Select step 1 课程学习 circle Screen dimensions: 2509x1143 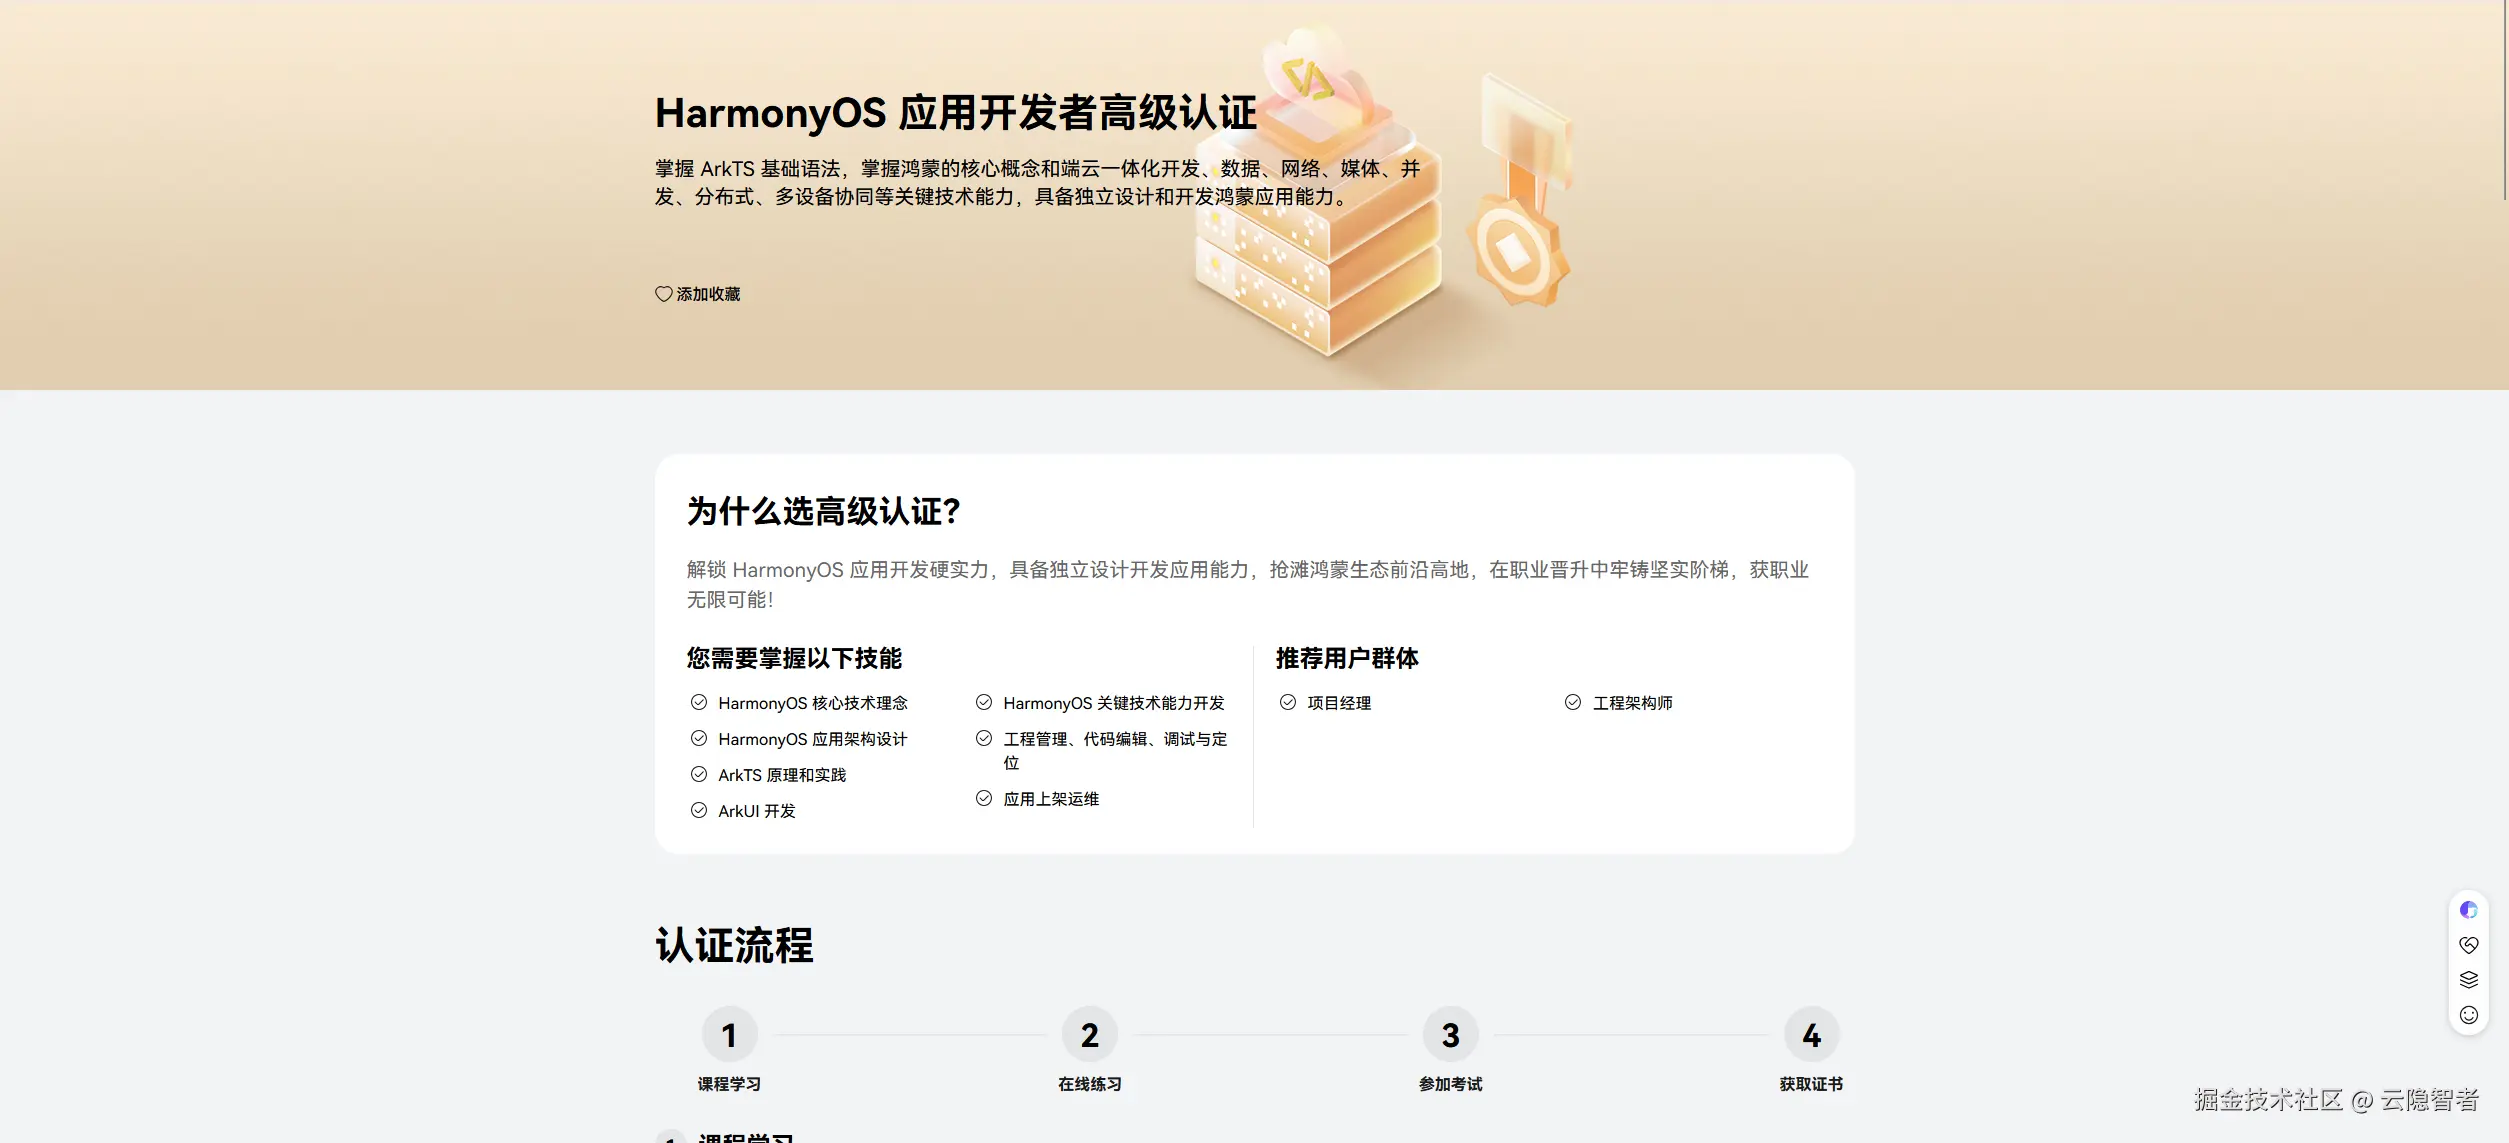(x=729, y=1034)
